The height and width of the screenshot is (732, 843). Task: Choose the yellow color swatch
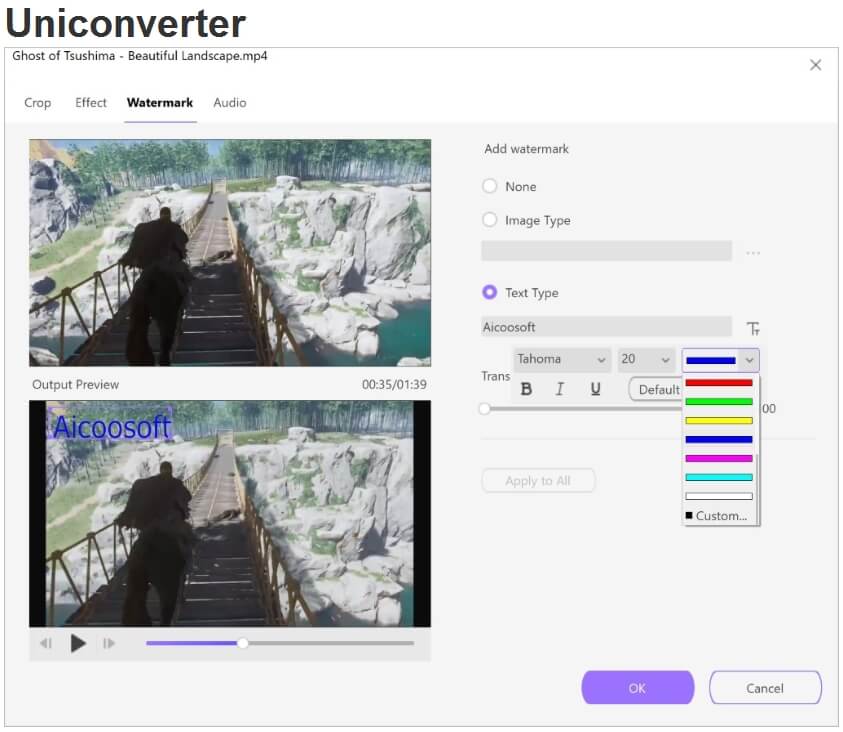point(719,420)
